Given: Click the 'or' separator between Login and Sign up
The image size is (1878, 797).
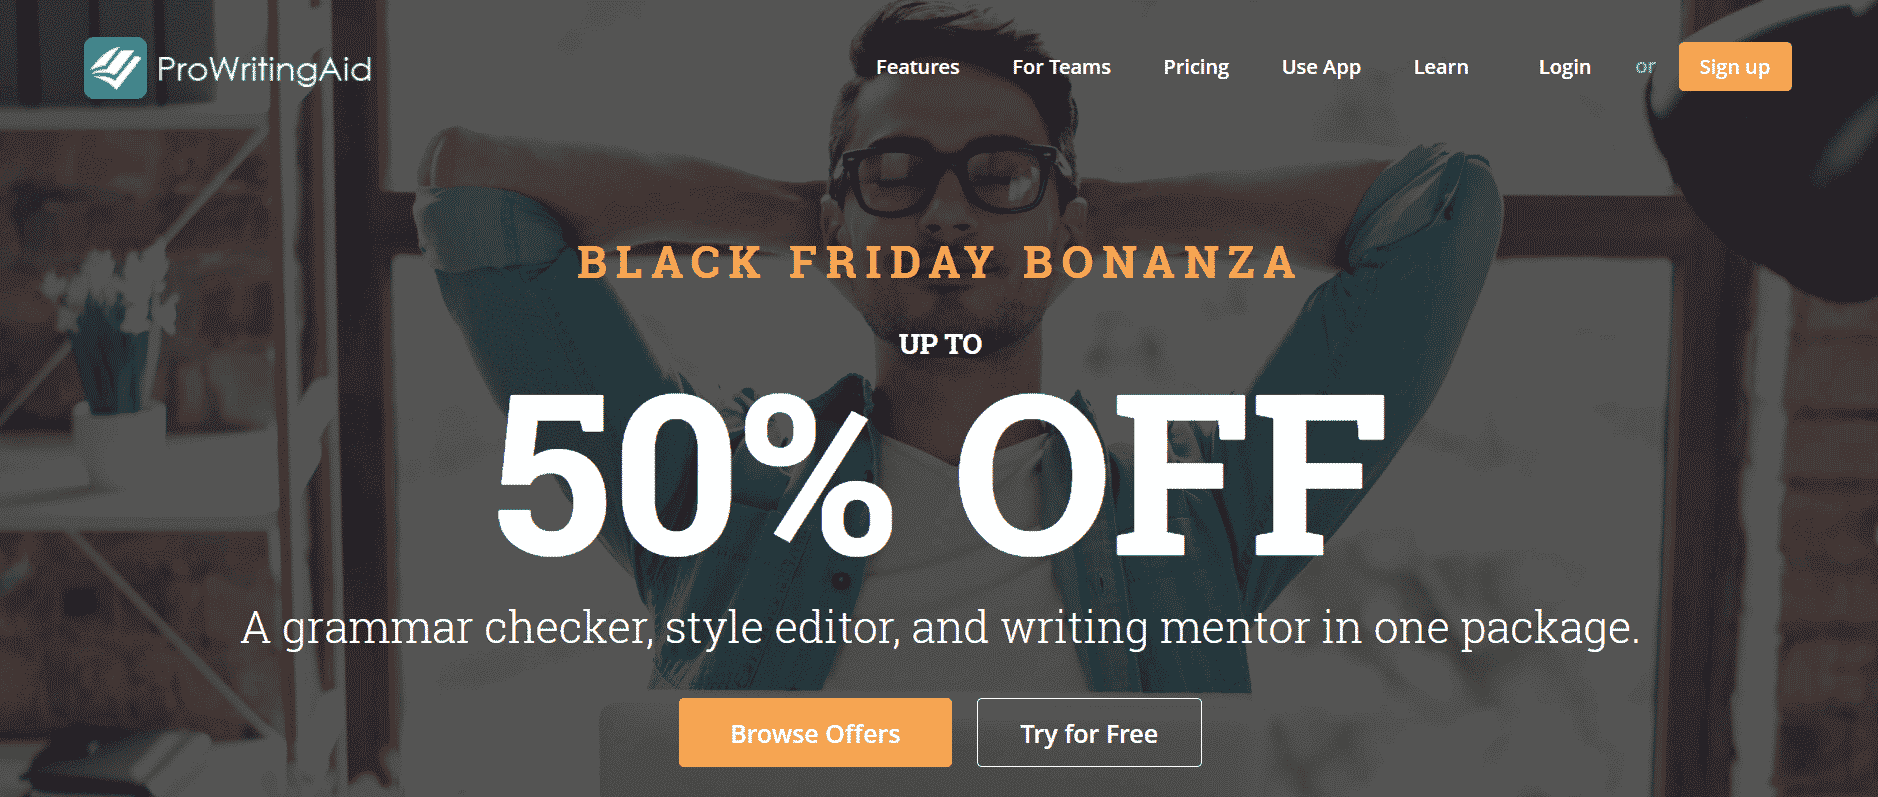Looking at the screenshot, I should pos(1644,67).
